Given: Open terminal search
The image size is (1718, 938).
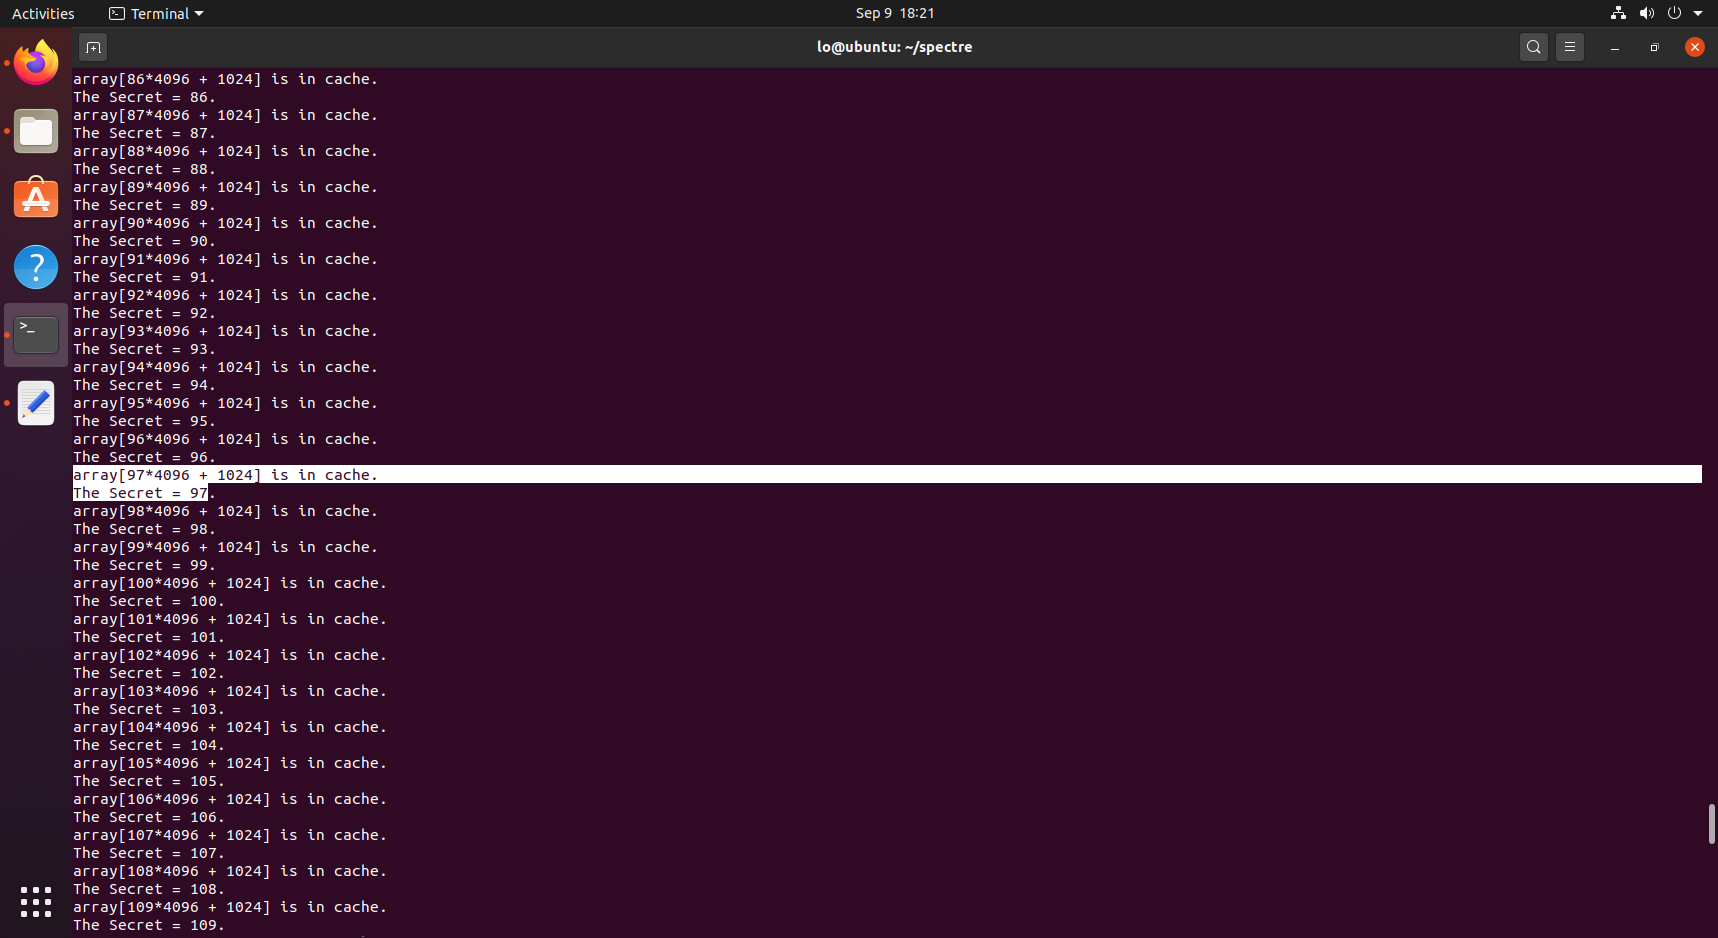Looking at the screenshot, I should [x=1533, y=47].
